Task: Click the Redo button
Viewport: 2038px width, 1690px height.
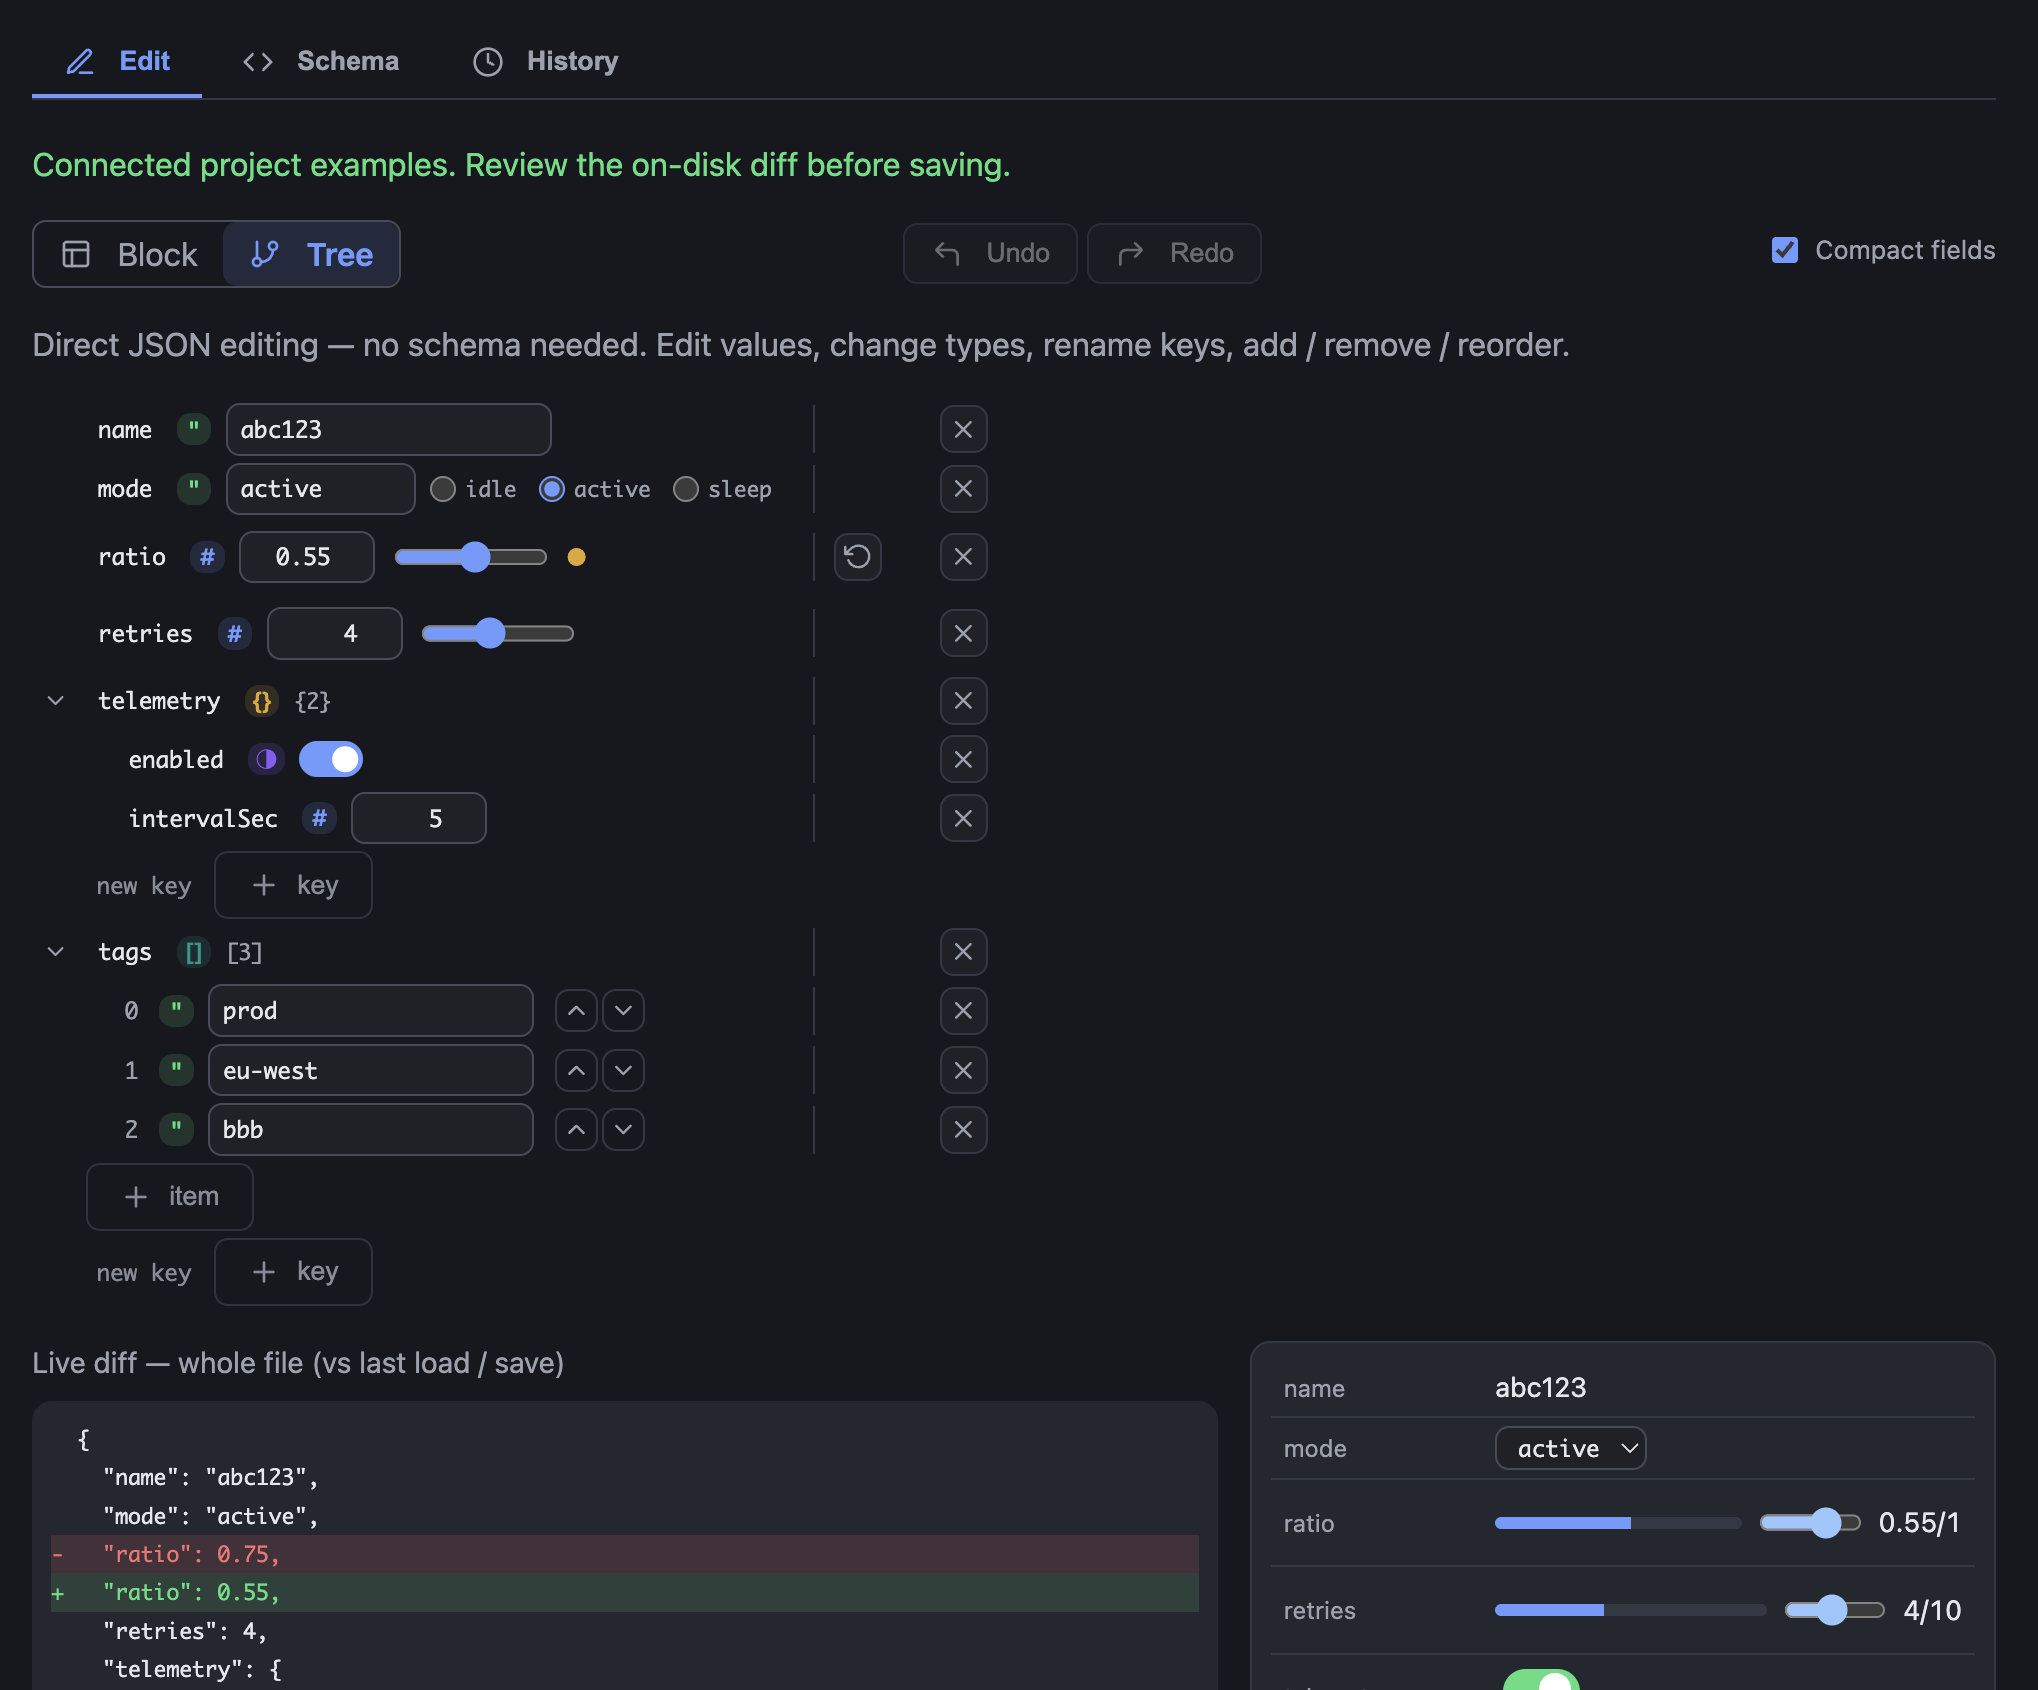Action: [1174, 253]
